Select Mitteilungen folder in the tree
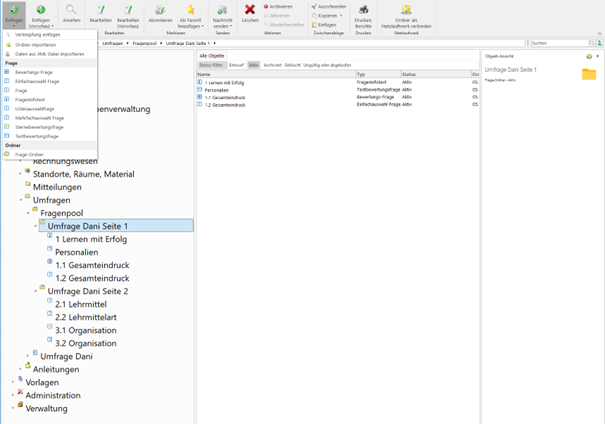Image resolution: width=605 pixels, height=424 pixels. [57, 187]
